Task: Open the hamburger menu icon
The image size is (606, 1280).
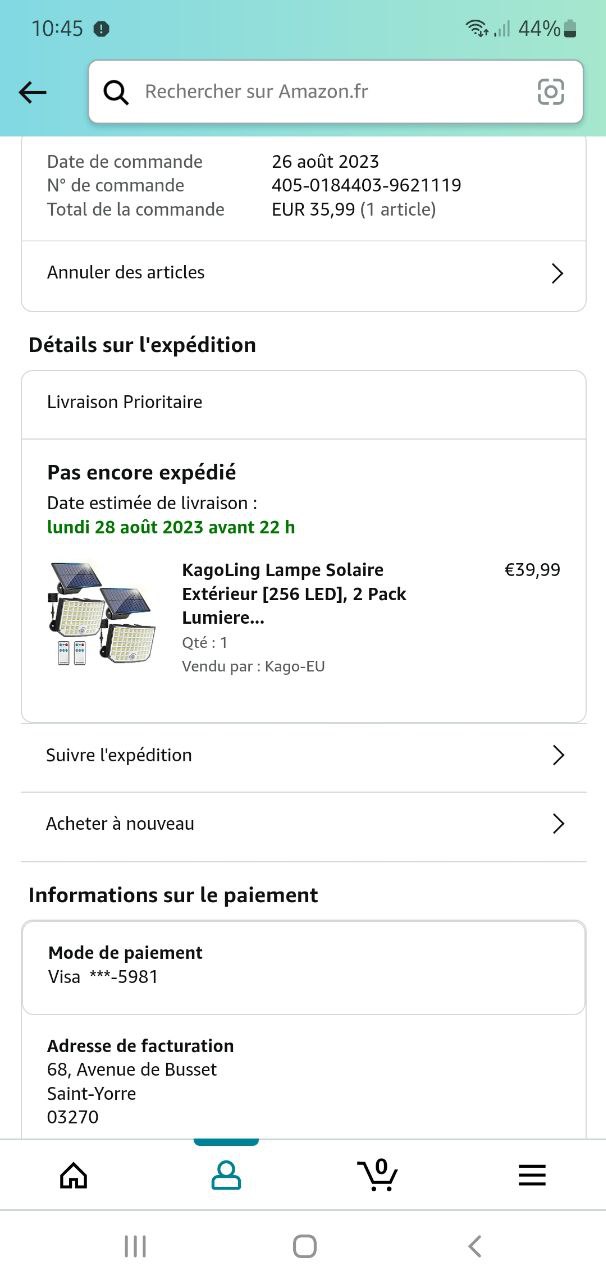Action: 532,1175
